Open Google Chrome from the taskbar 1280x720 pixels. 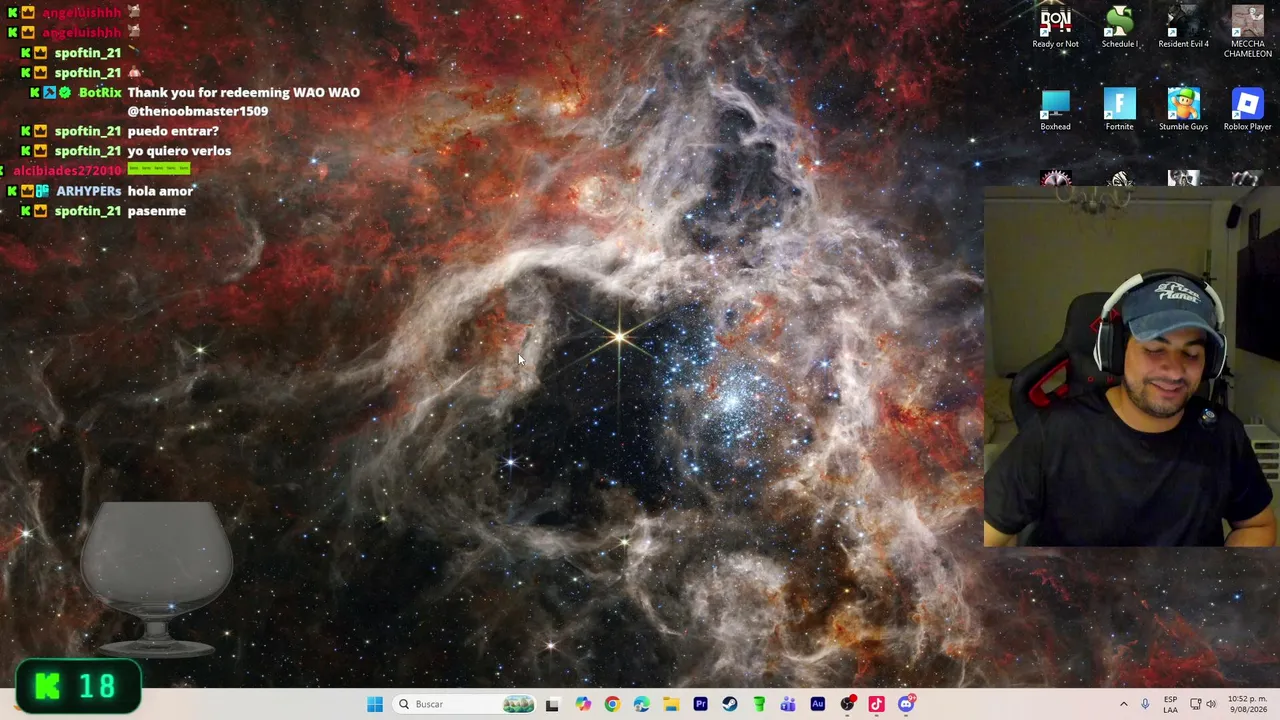click(612, 704)
